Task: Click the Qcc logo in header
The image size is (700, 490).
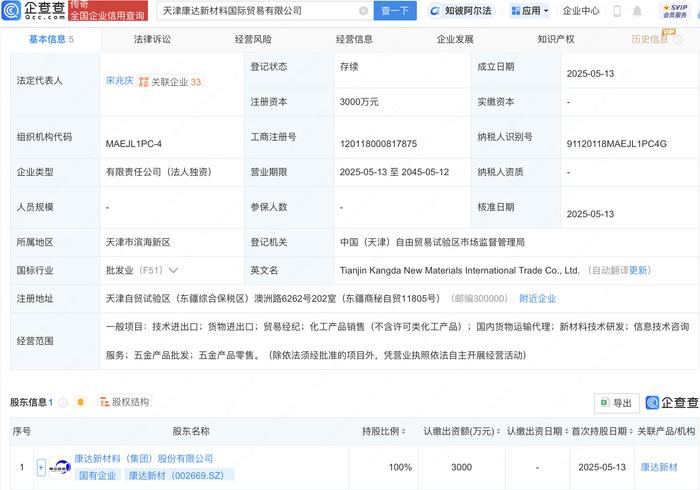Action: [33, 10]
